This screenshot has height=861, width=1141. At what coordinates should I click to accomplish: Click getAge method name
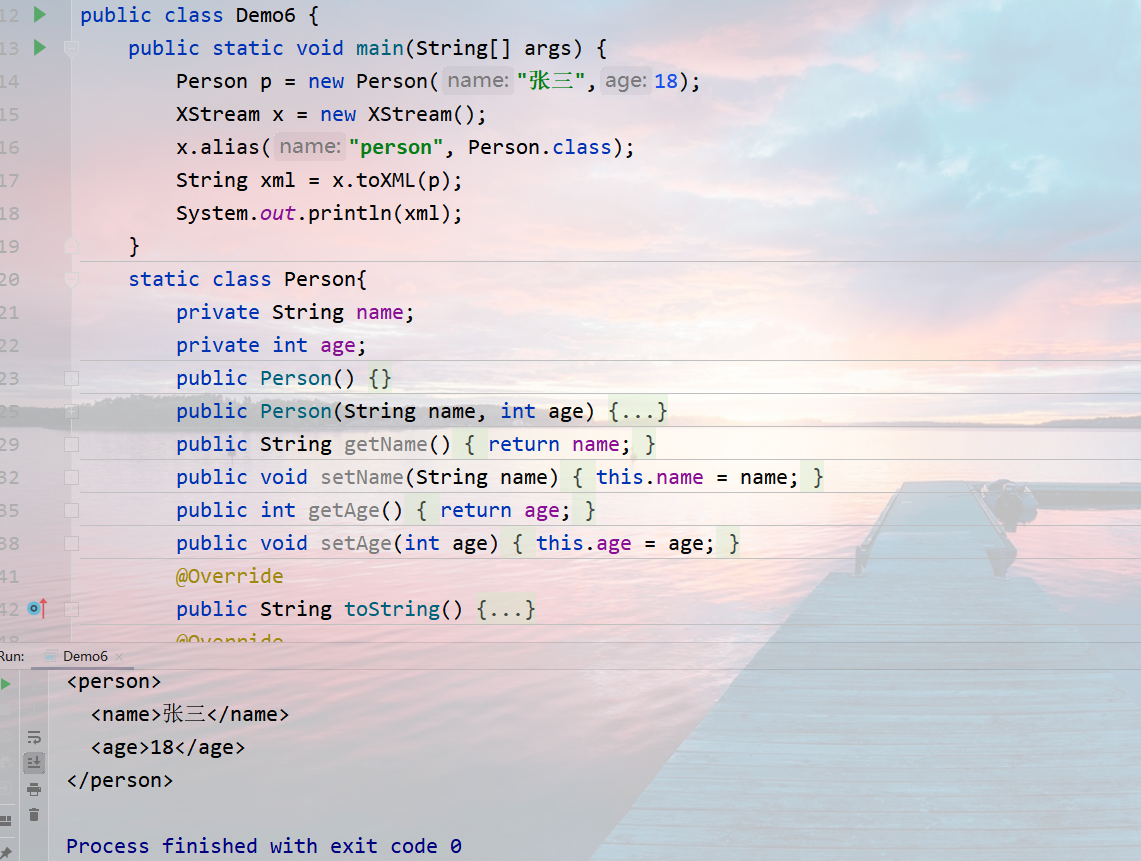tap(344, 510)
